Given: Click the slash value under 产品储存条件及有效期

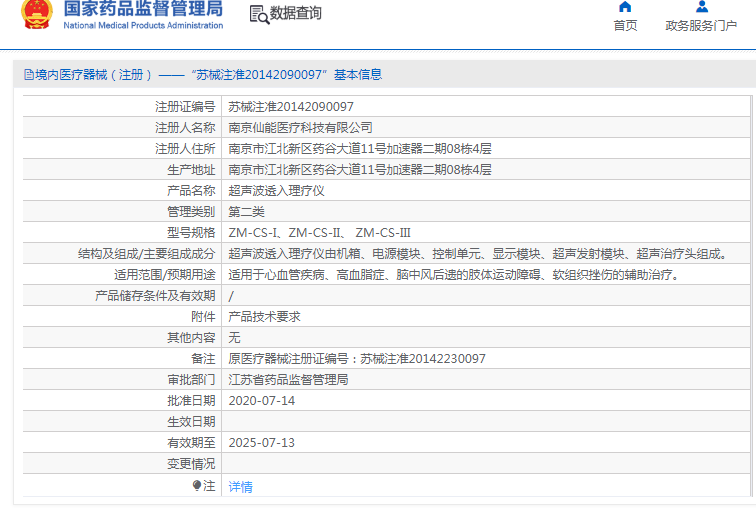Looking at the screenshot, I should (231, 296).
